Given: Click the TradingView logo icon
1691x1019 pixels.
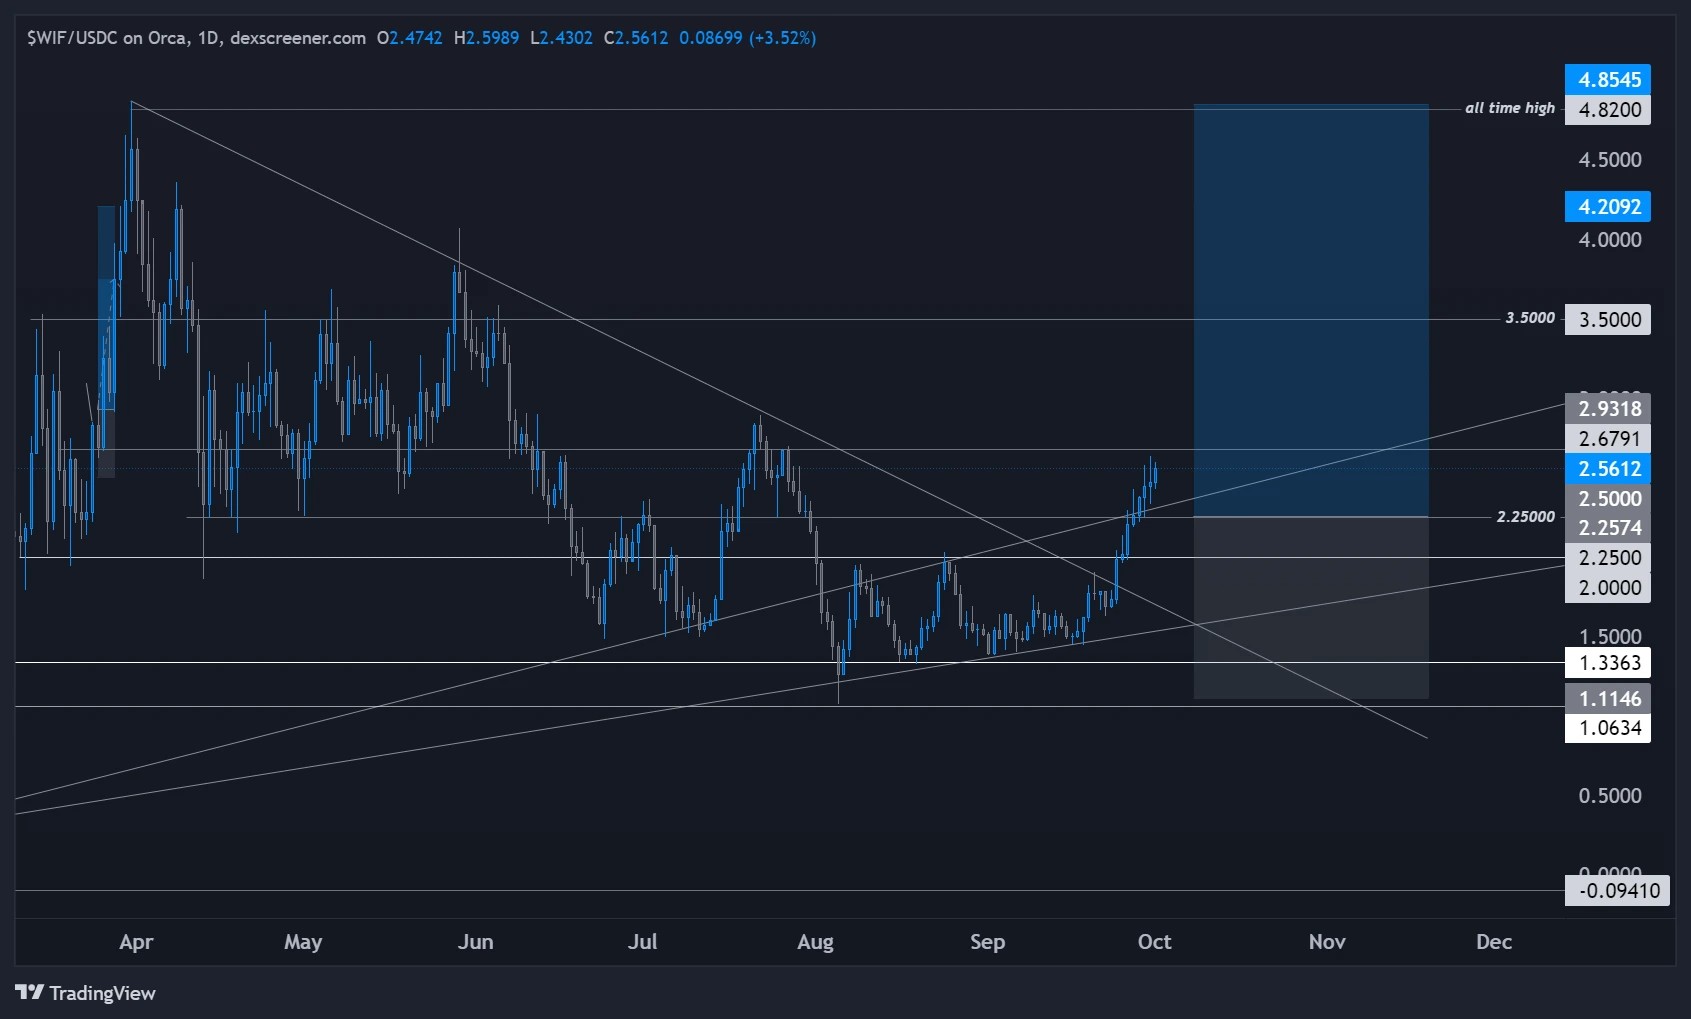Looking at the screenshot, I should [29, 993].
